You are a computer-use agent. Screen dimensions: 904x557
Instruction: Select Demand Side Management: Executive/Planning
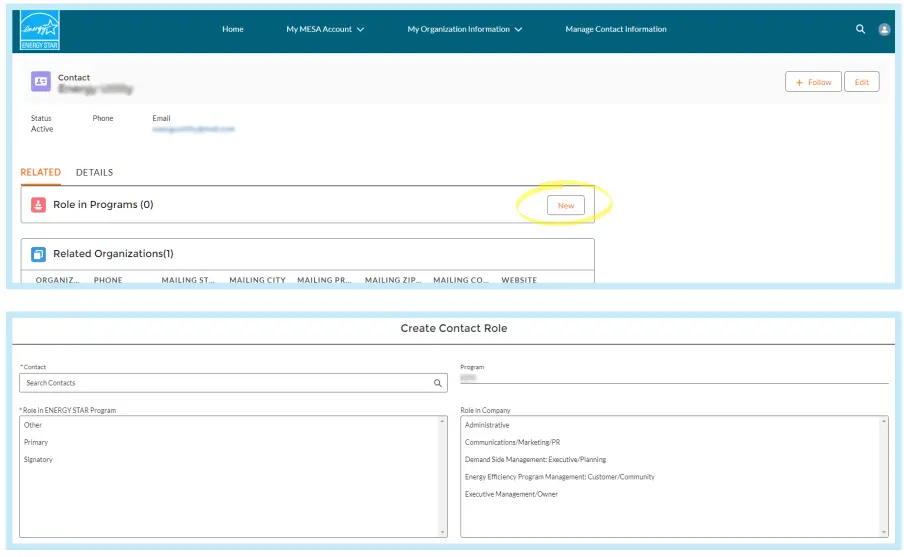coord(536,460)
